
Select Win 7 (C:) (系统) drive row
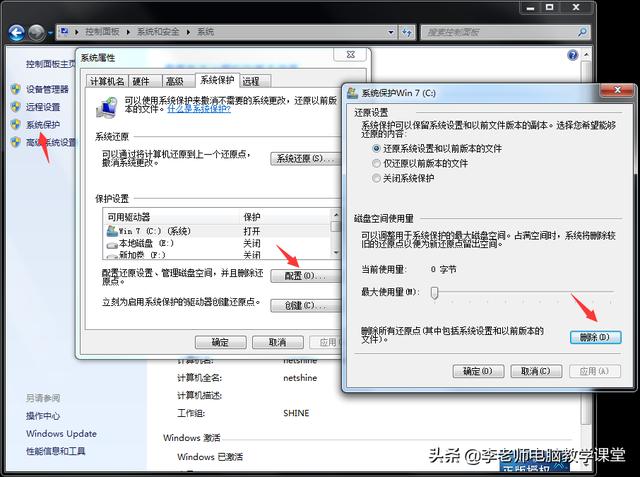217,231
